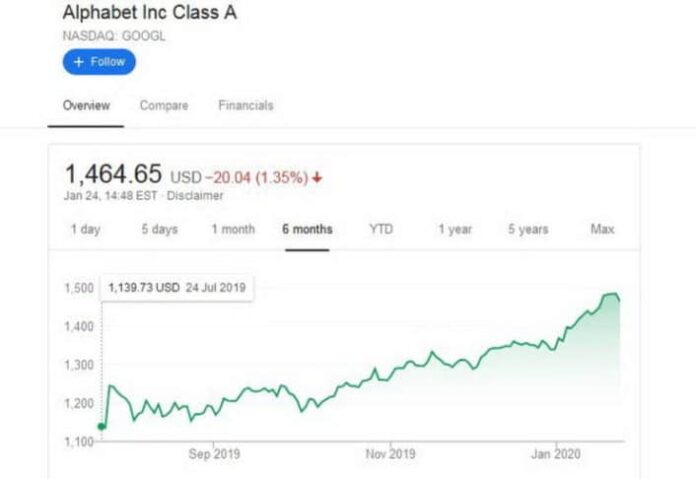The width and height of the screenshot is (696, 479).
Task: Show the 1 year chart
Action: coord(455,229)
